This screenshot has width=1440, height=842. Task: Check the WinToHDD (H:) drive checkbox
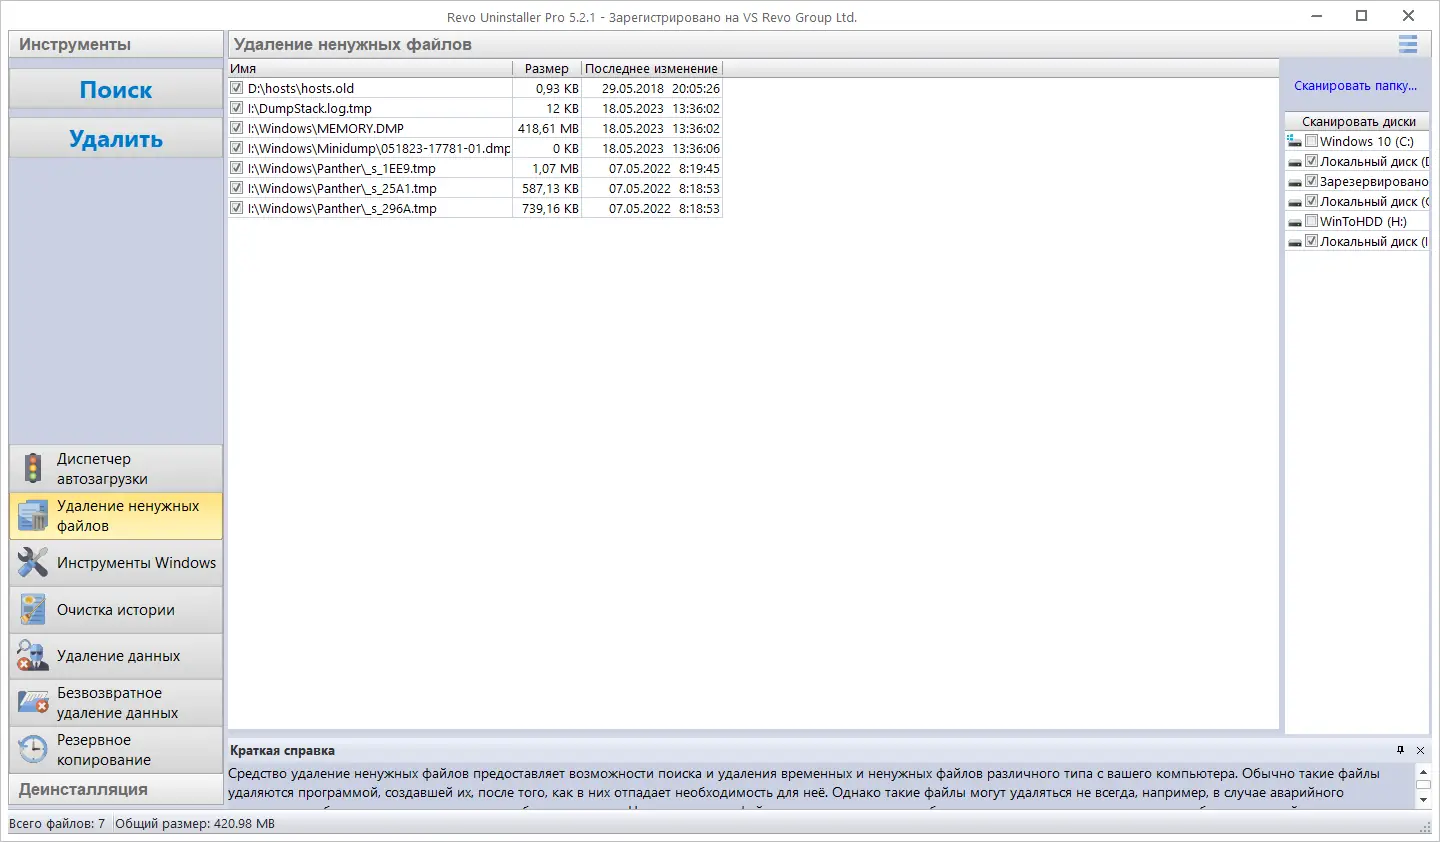pyautogui.click(x=1312, y=221)
